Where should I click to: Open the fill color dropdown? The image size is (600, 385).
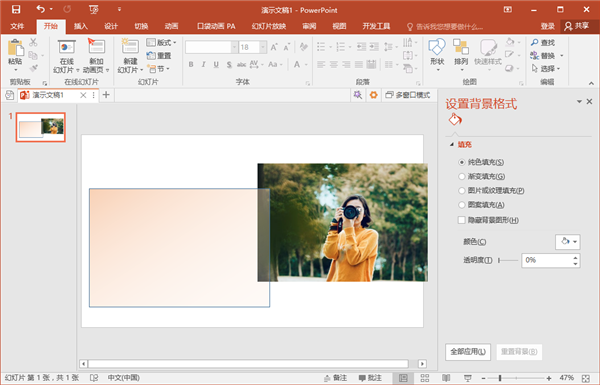click(x=568, y=242)
